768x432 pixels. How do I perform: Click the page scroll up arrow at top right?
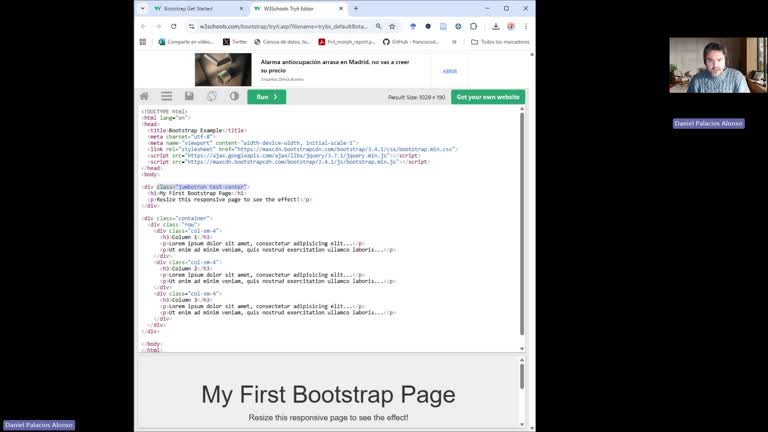pos(532,54)
